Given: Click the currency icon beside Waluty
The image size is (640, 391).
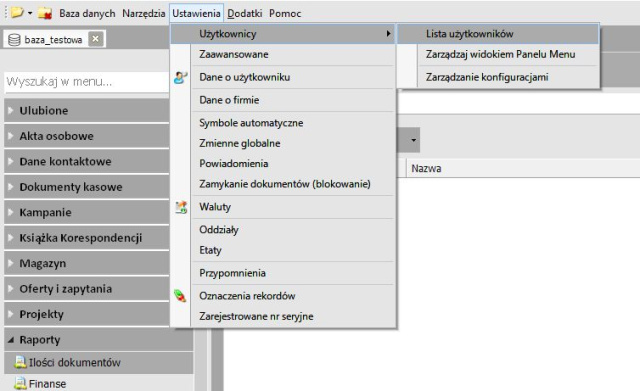Looking at the screenshot, I should [181, 207].
